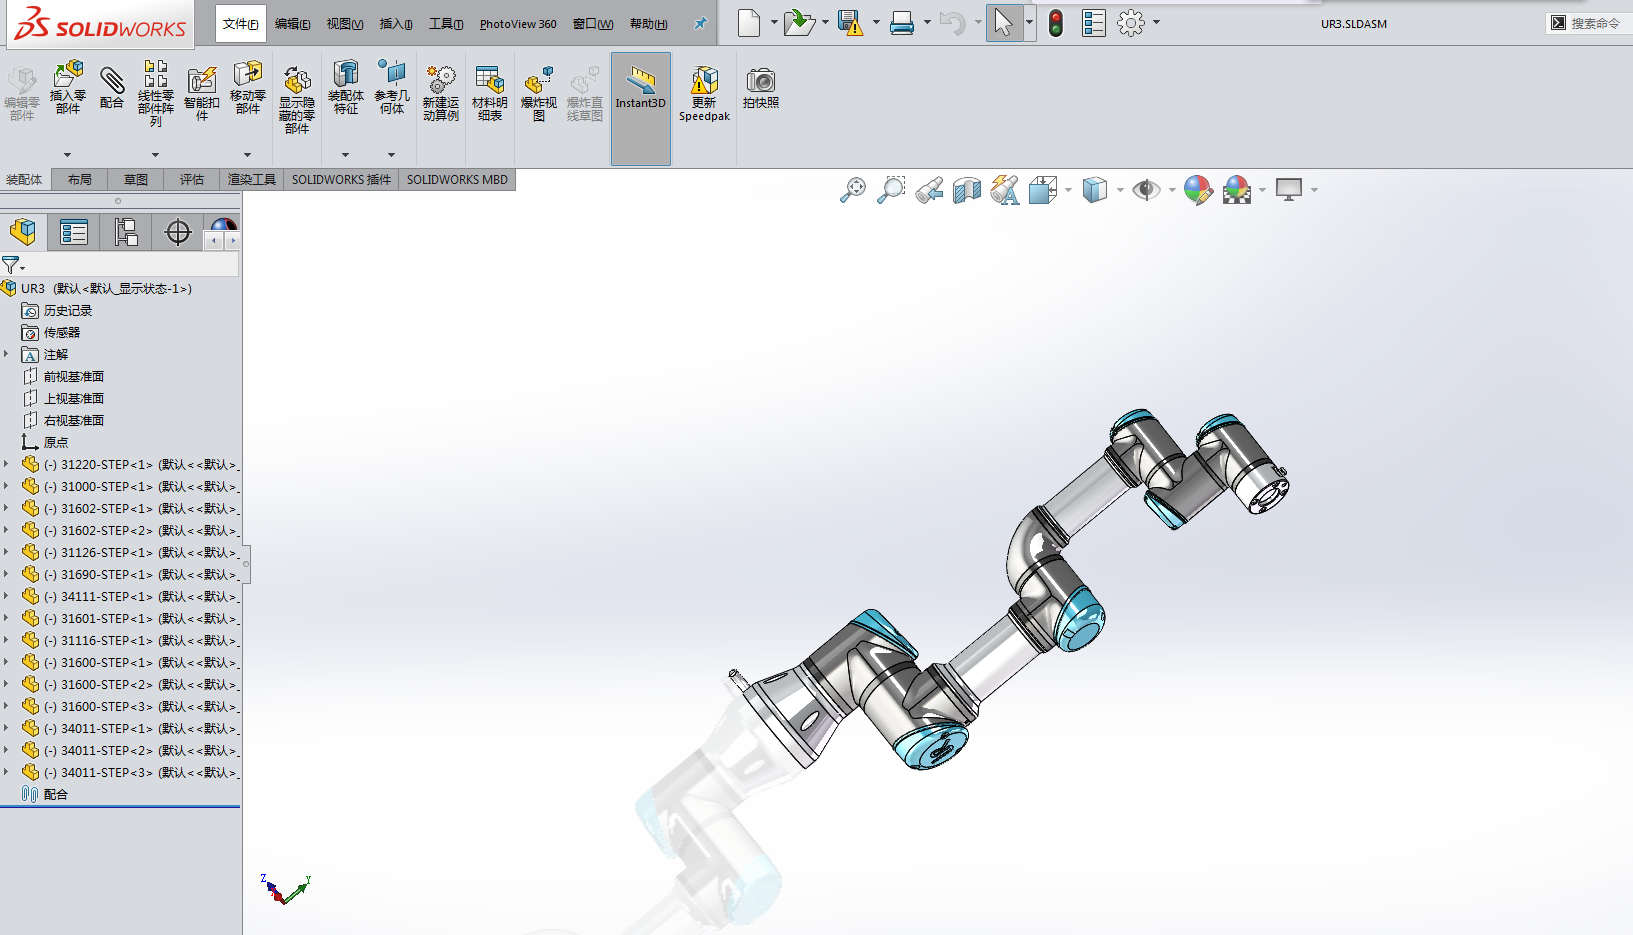Open the Options gear icon
Screen dimensions: 1633x935
tap(1131, 23)
